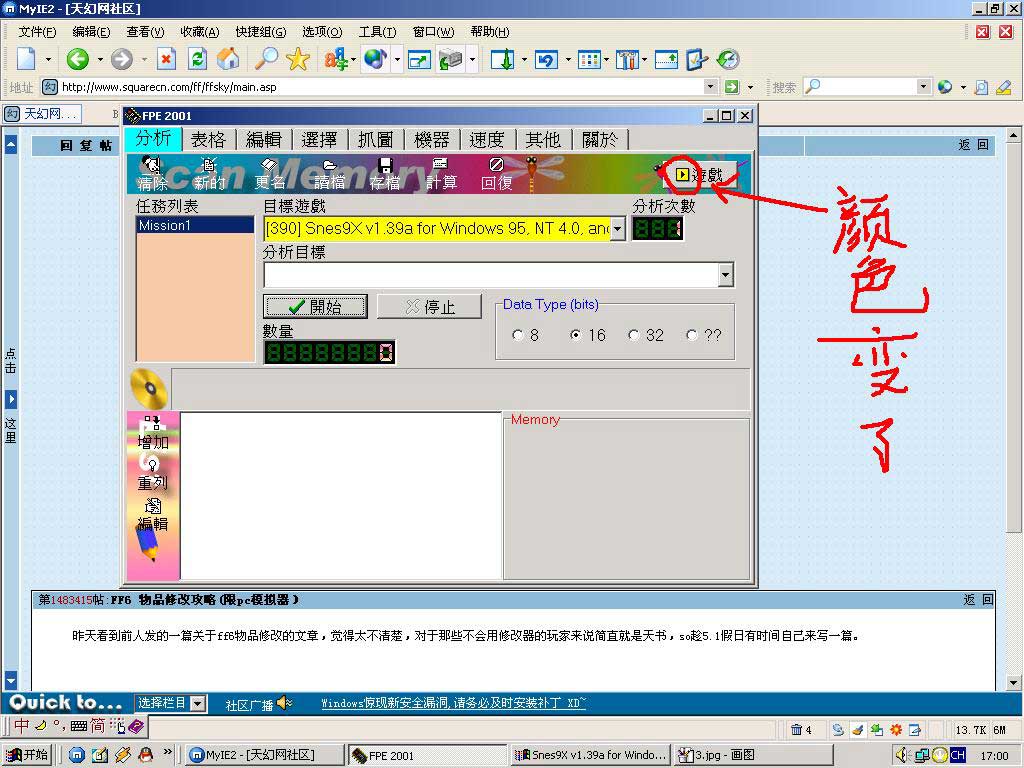Expand the Back button history dropdown arrow
Image resolution: width=1024 pixels, height=768 pixels.
point(100,59)
